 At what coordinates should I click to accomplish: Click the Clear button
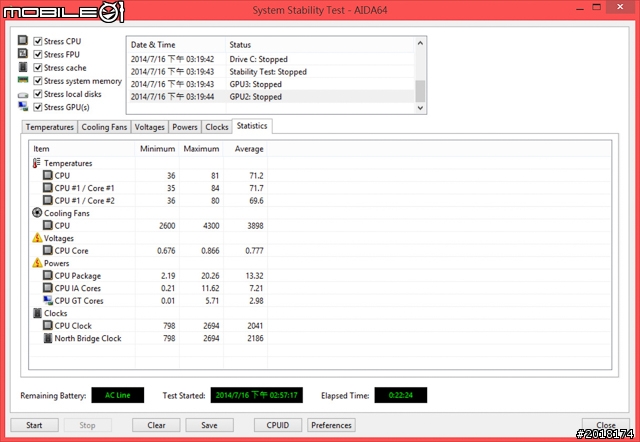pyautogui.click(x=156, y=425)
